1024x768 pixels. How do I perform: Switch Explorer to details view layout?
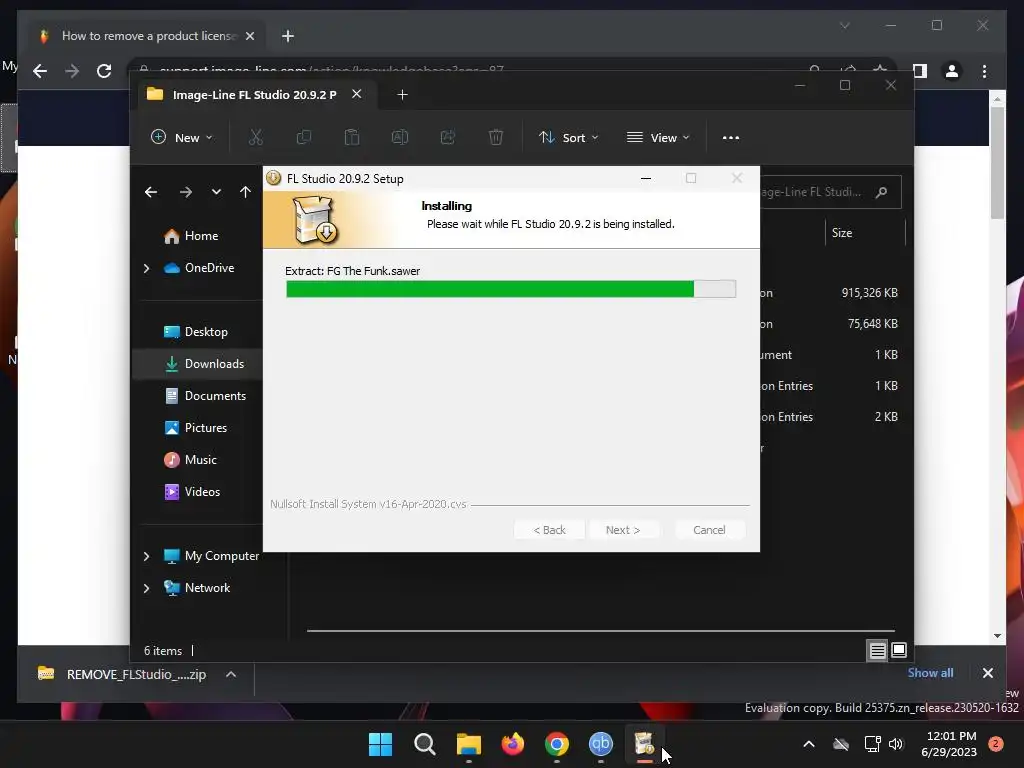tap(877, 650)
